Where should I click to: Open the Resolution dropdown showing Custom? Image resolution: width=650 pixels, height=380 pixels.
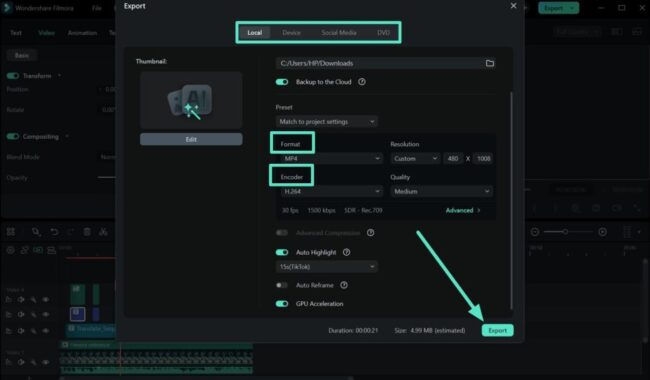[415, 159]
